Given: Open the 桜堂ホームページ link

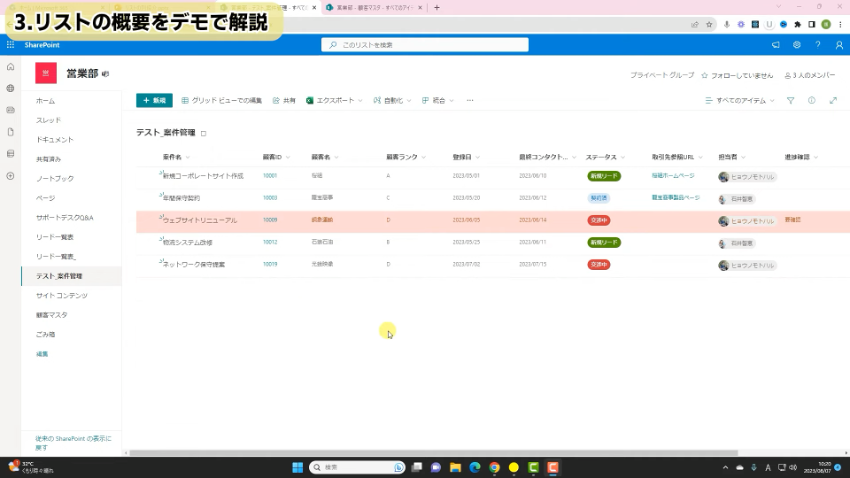Looking at the screenshot, I should (673, 175).
